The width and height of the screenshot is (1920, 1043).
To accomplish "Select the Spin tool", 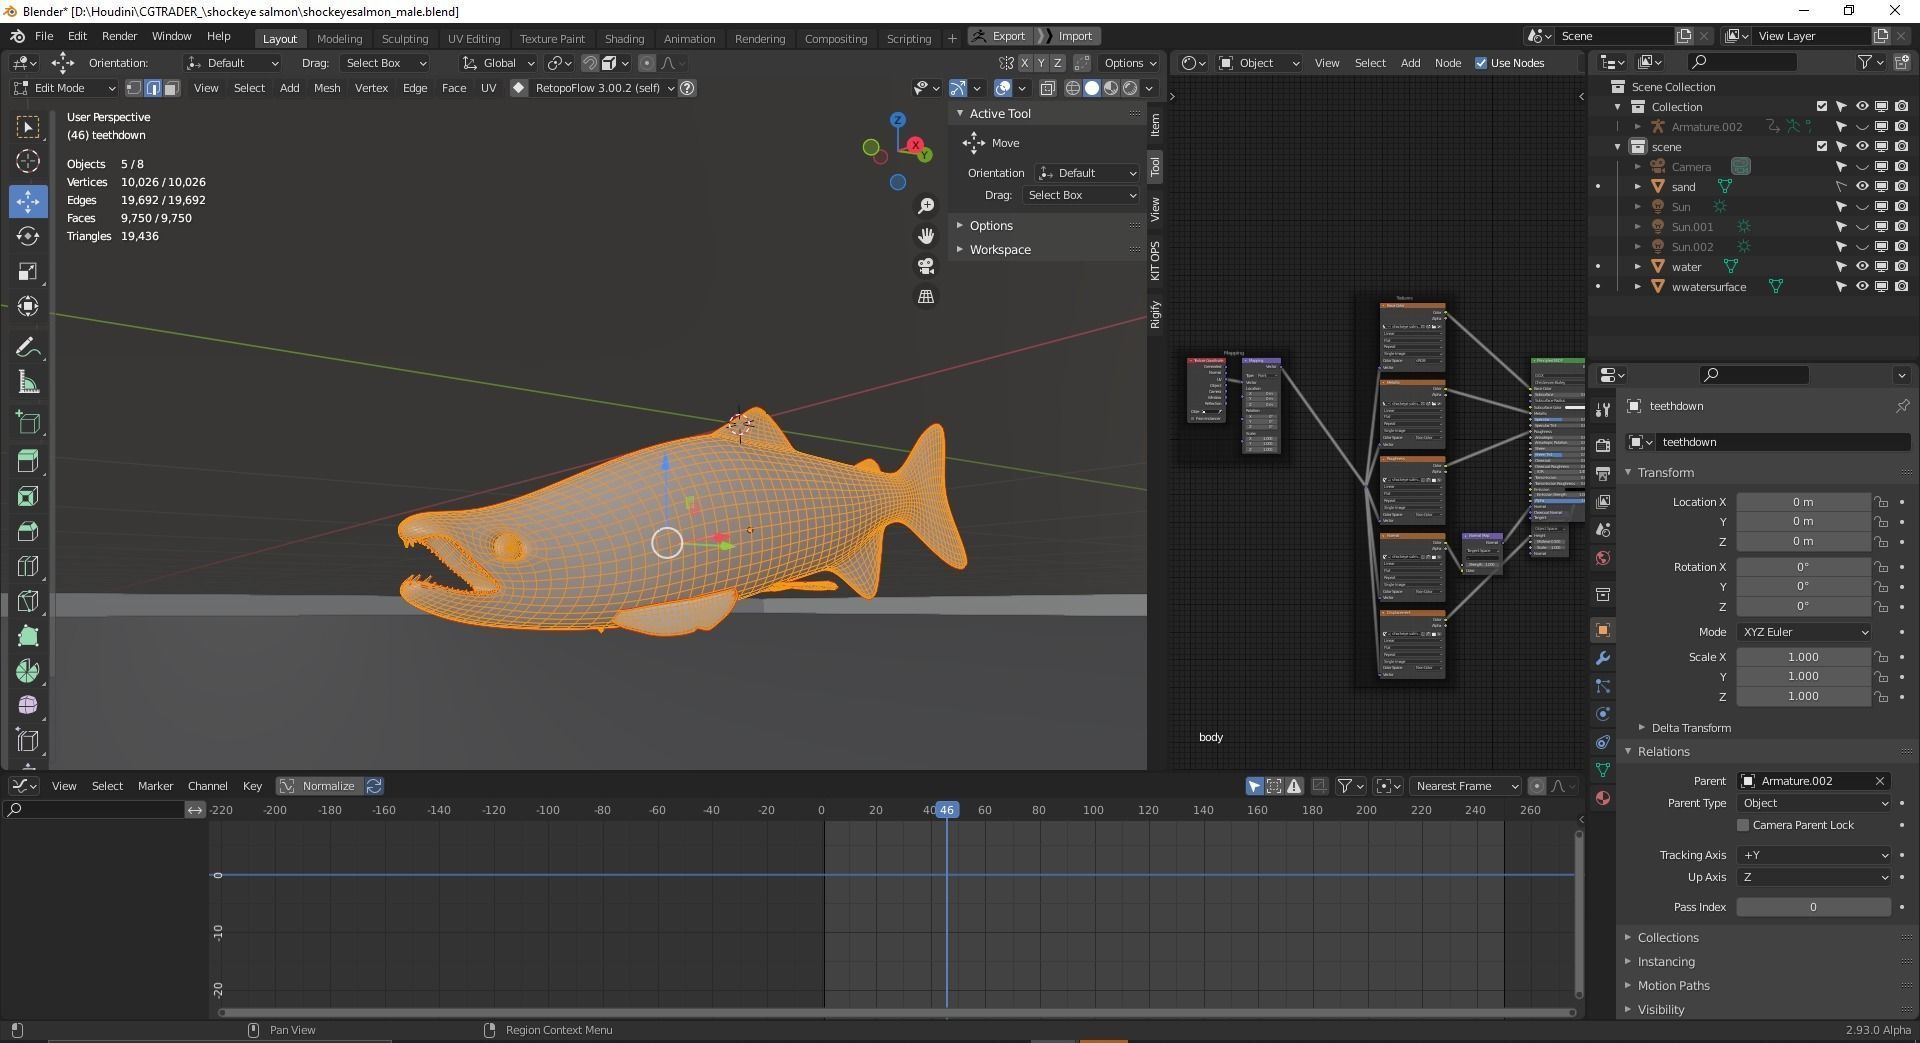I will (28, 671).
